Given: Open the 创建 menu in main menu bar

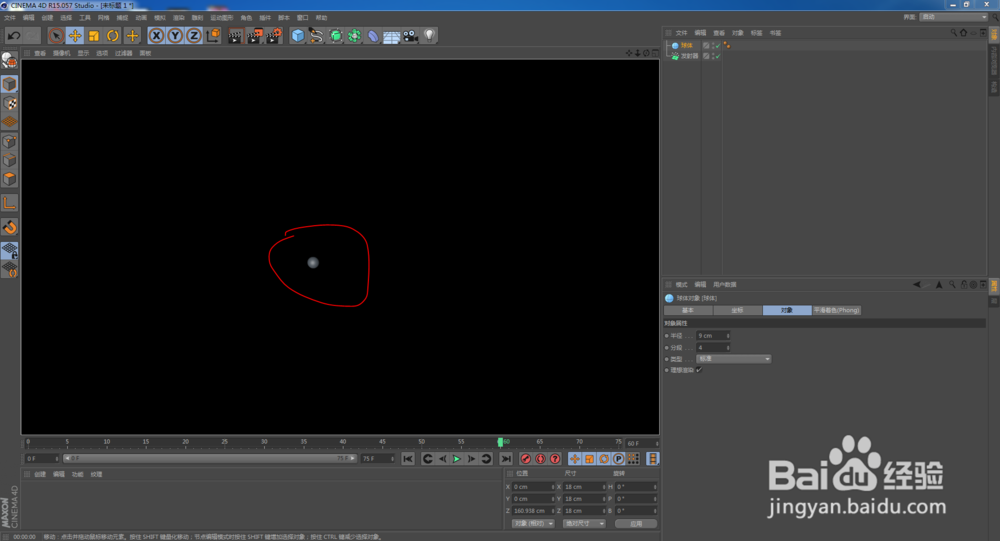Looking at the screenshot, I should tap(47, 18).
